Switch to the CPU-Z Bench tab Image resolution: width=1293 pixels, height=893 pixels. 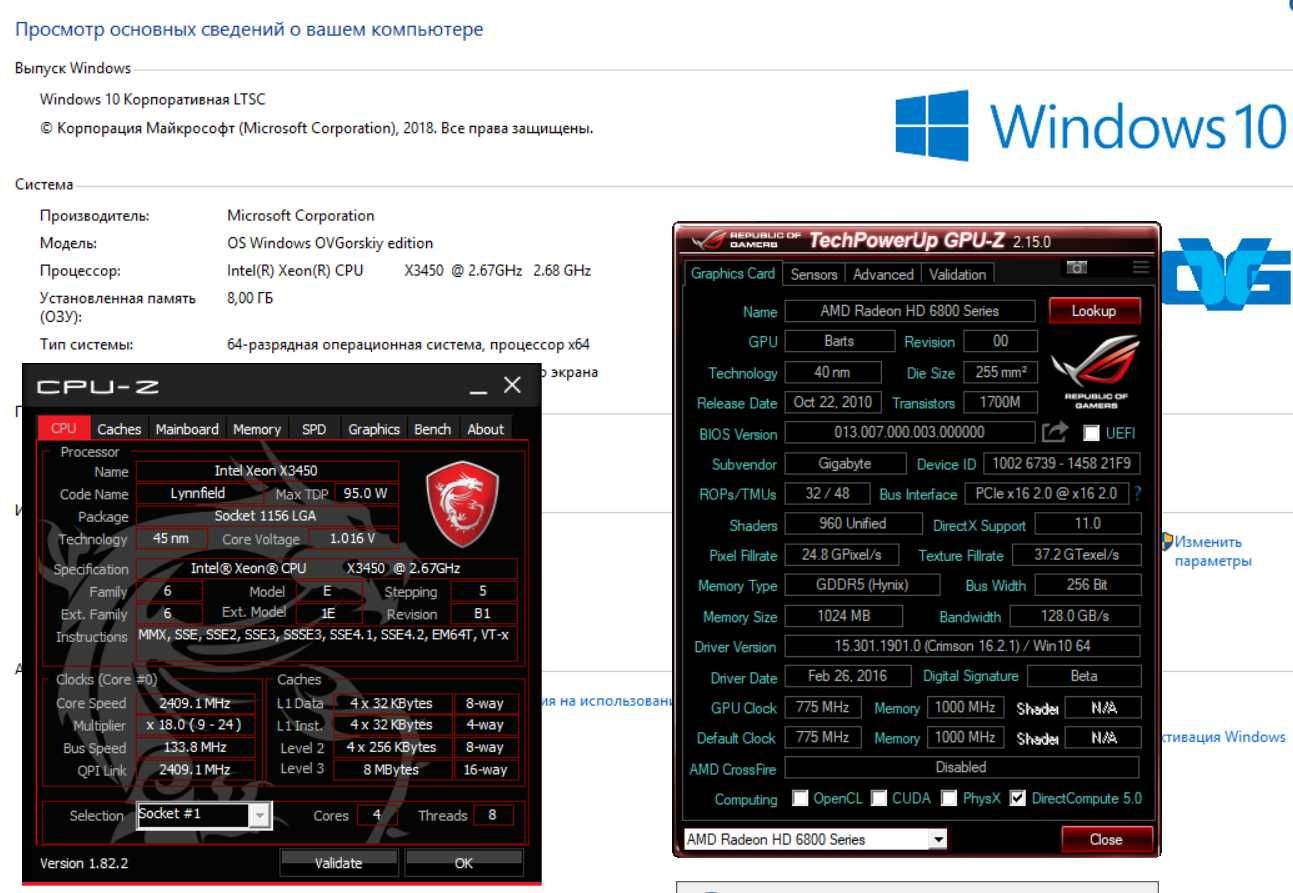pos(432,429)
